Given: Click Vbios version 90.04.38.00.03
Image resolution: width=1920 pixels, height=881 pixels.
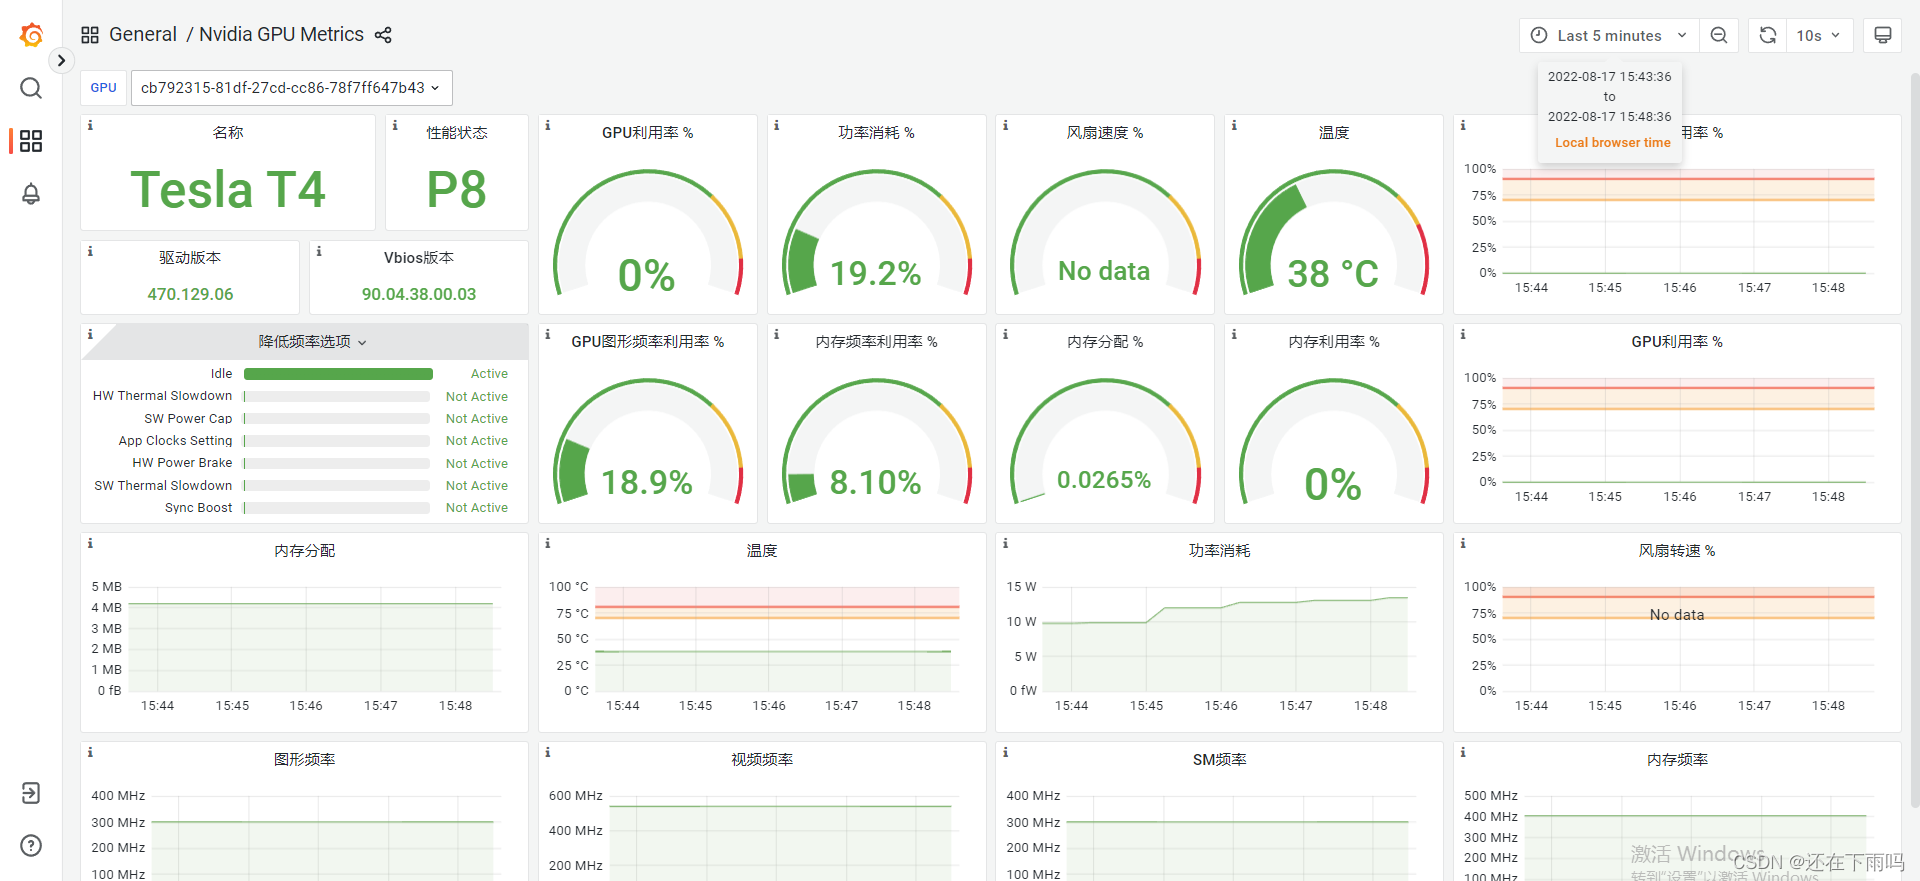Looking at the screenshot, I should pos(419,294).
